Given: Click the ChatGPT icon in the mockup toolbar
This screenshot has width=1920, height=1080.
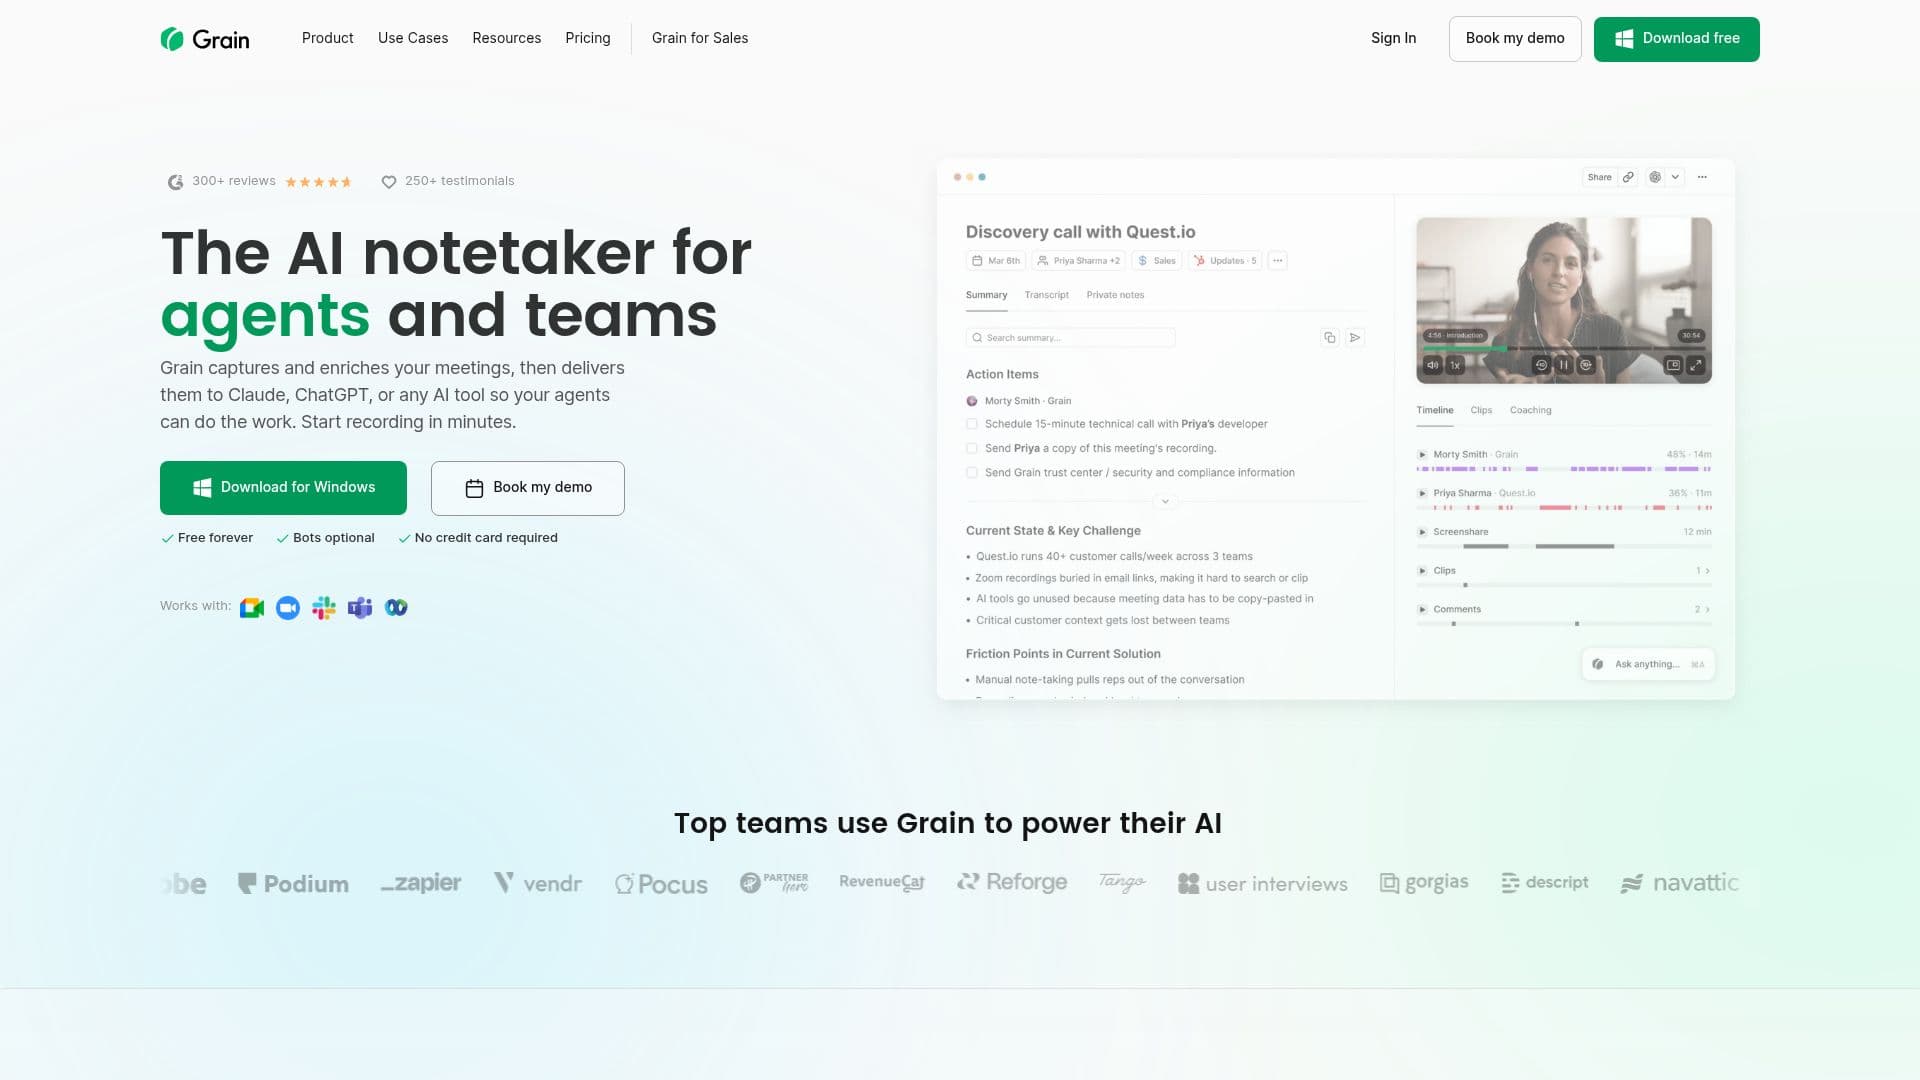Looking at the screenshot, I should click(1655, 177).
